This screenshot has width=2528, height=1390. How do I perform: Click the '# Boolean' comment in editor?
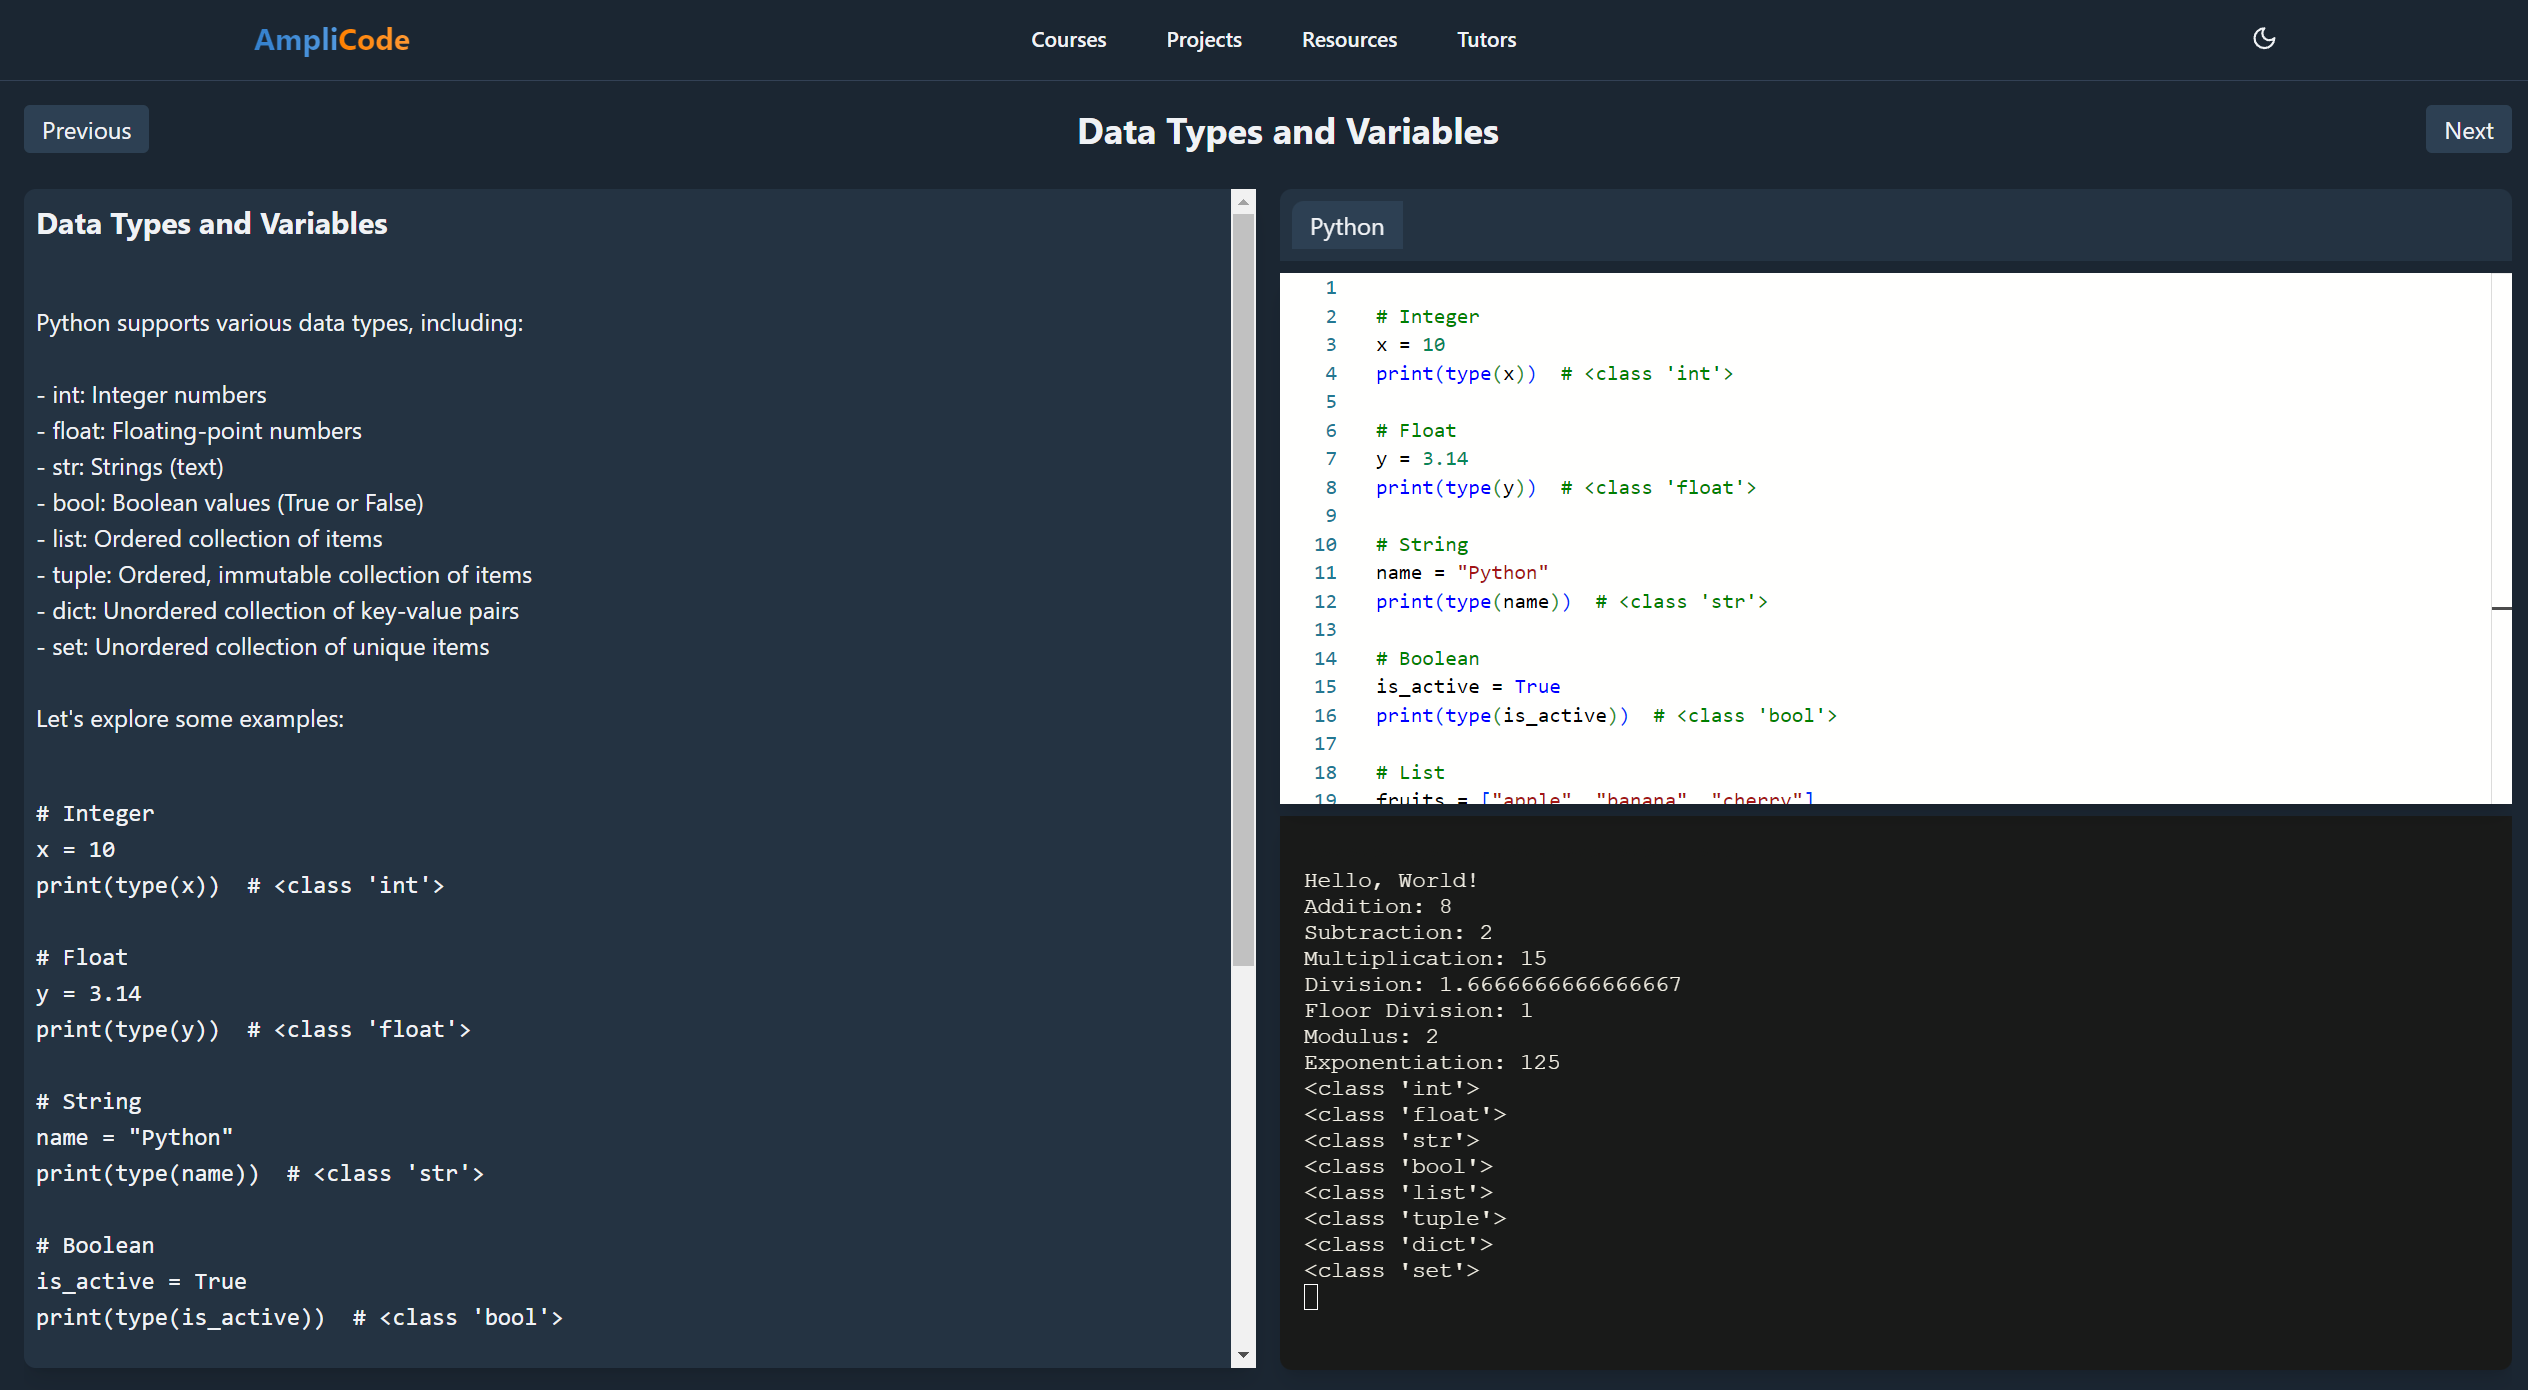pyautogui.click(x=1427, y=659)
